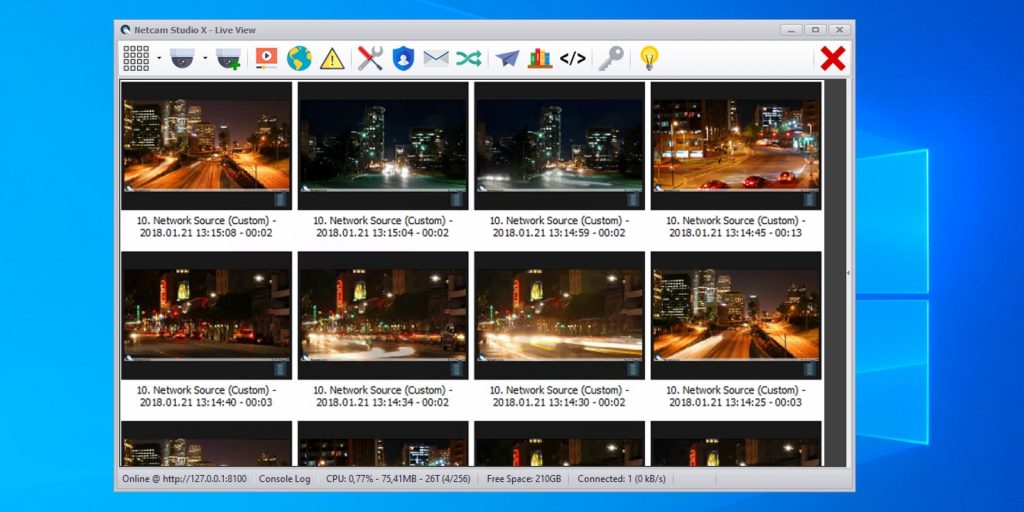Click trash icon on 13:14:34 recording
Image resolution: width=1024 pixels, height=512 pixels.
[456, 369]
